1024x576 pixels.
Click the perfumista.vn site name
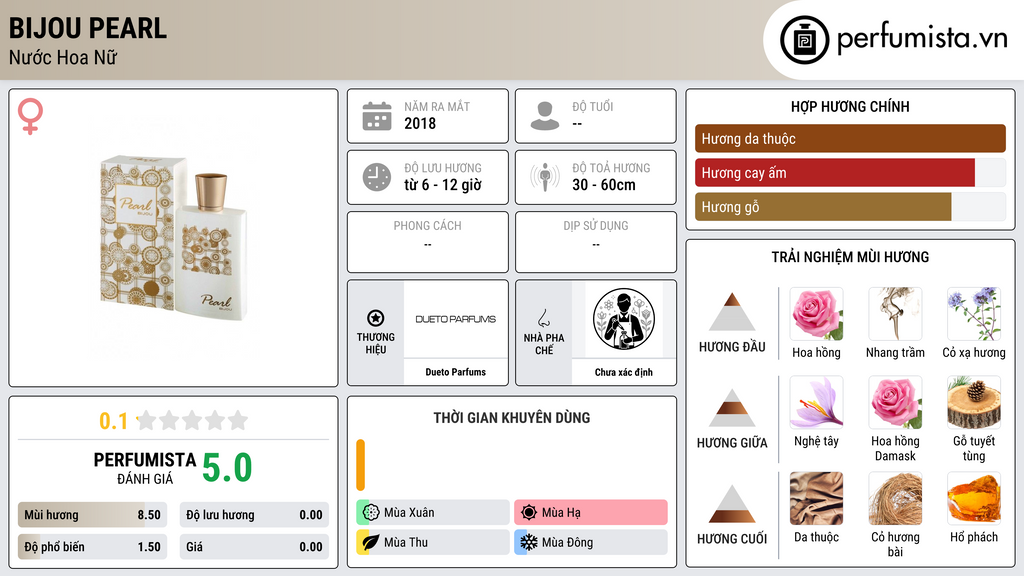tap(922, 38)
